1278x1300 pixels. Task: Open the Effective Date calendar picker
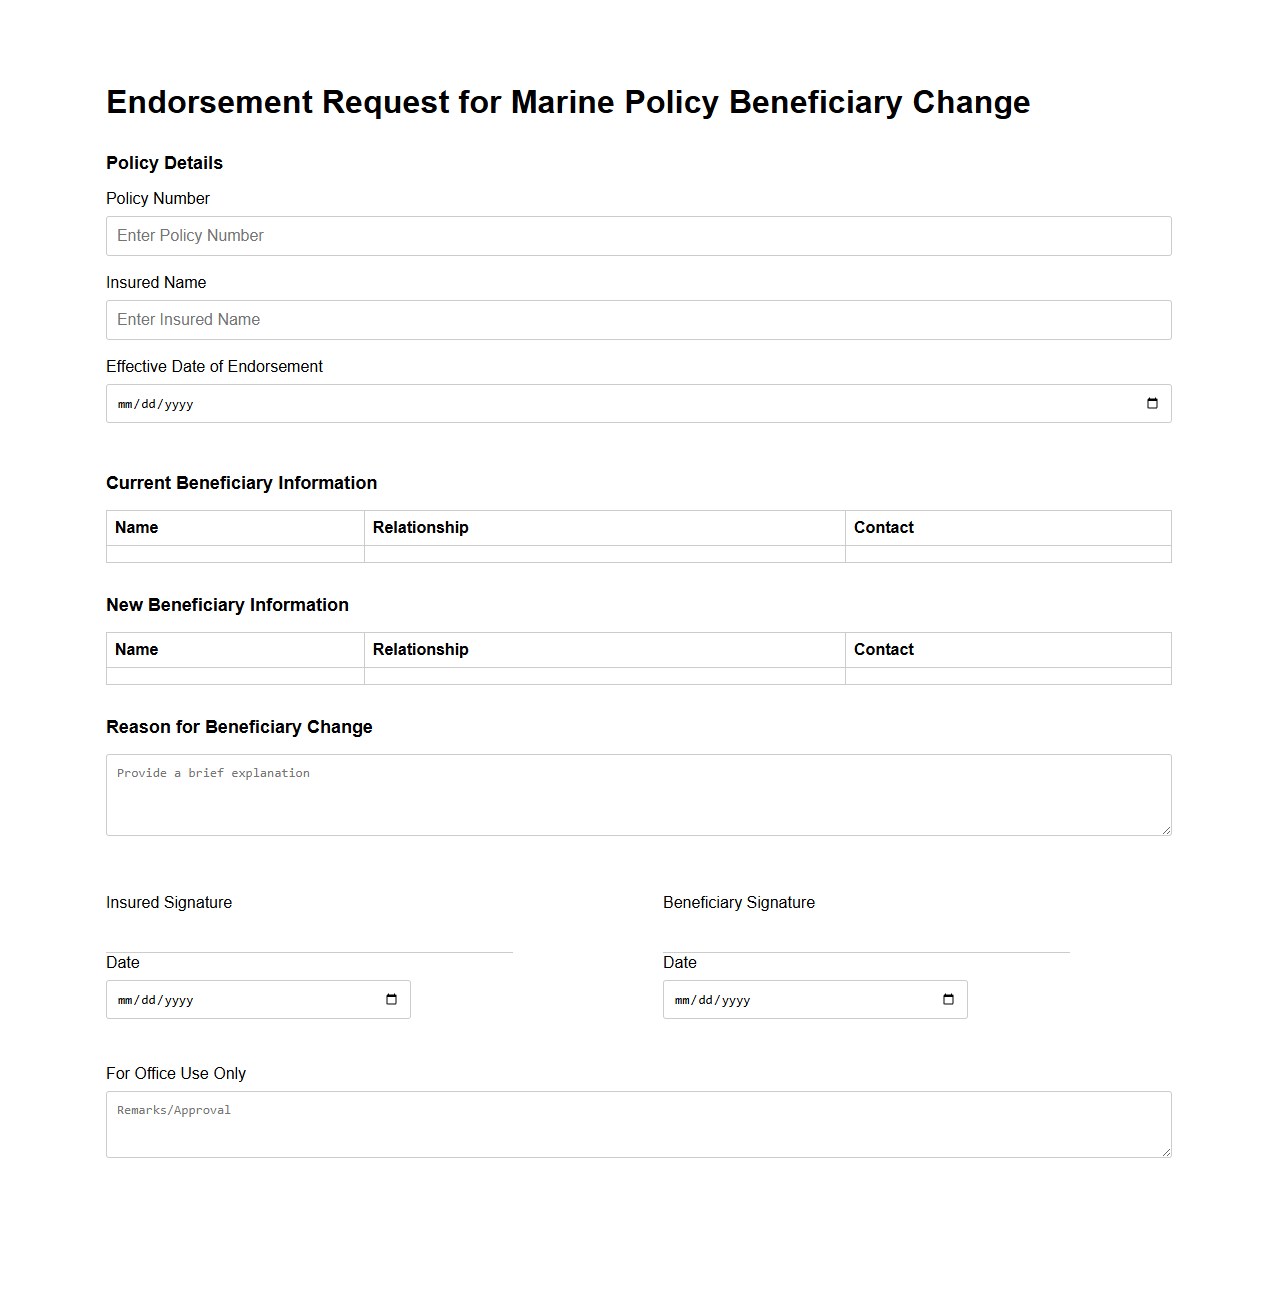1152,403
